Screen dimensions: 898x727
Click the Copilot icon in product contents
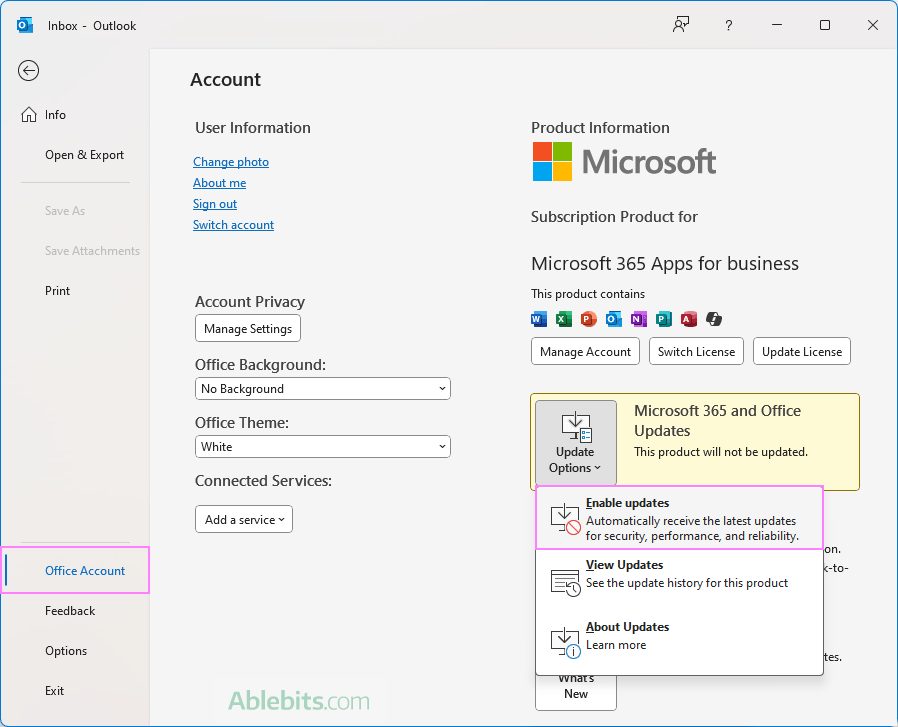(x=714, y=319)
